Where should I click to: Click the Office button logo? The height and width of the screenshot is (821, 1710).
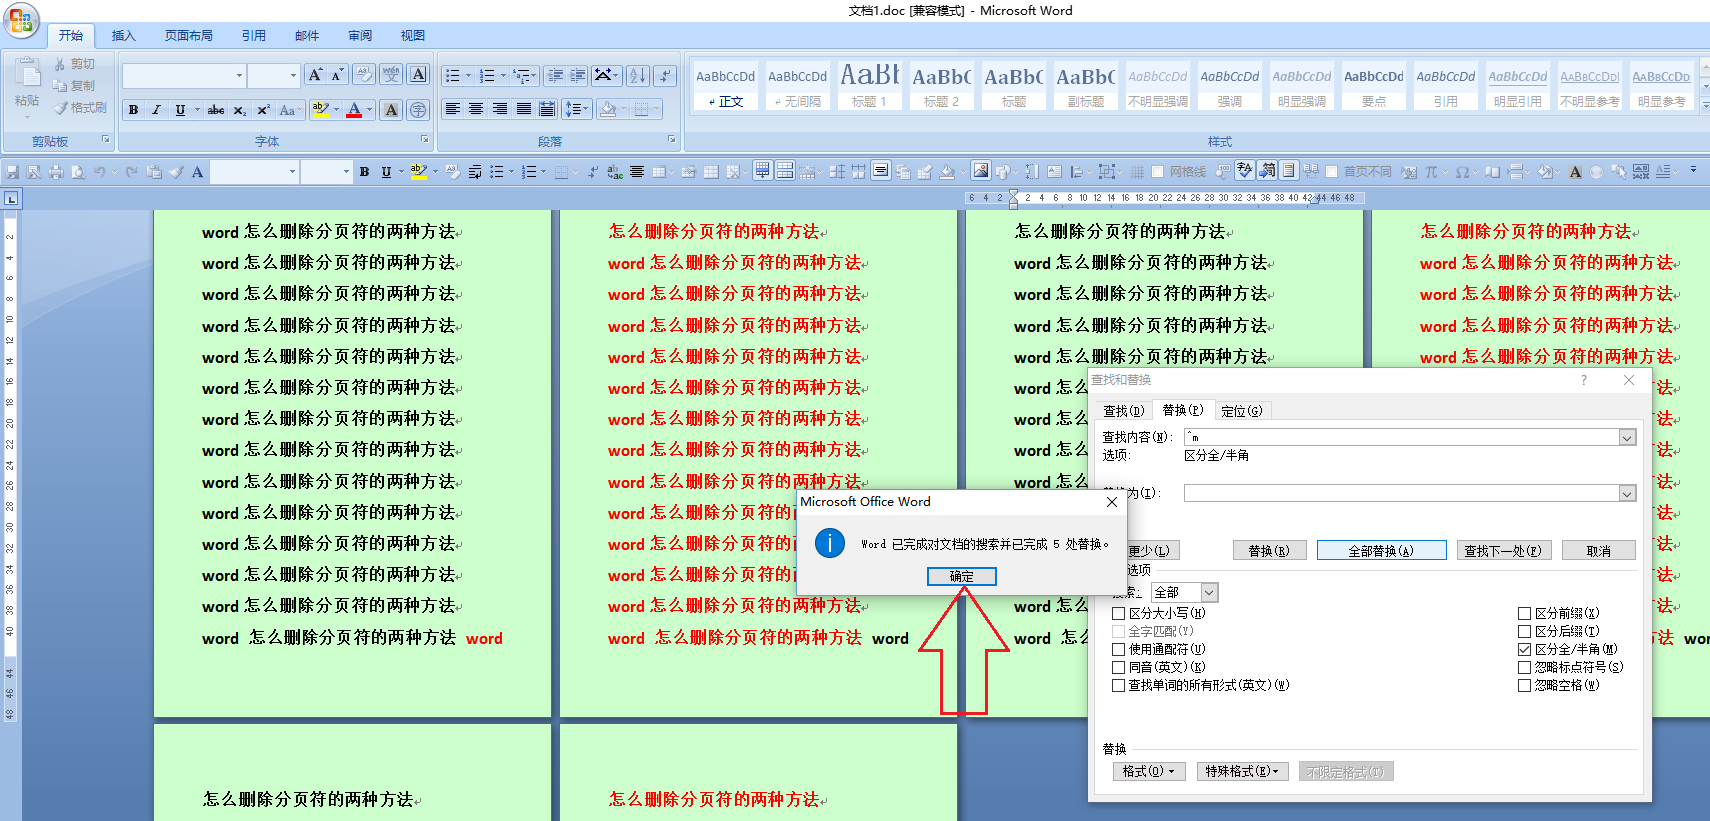pos(21,20)
